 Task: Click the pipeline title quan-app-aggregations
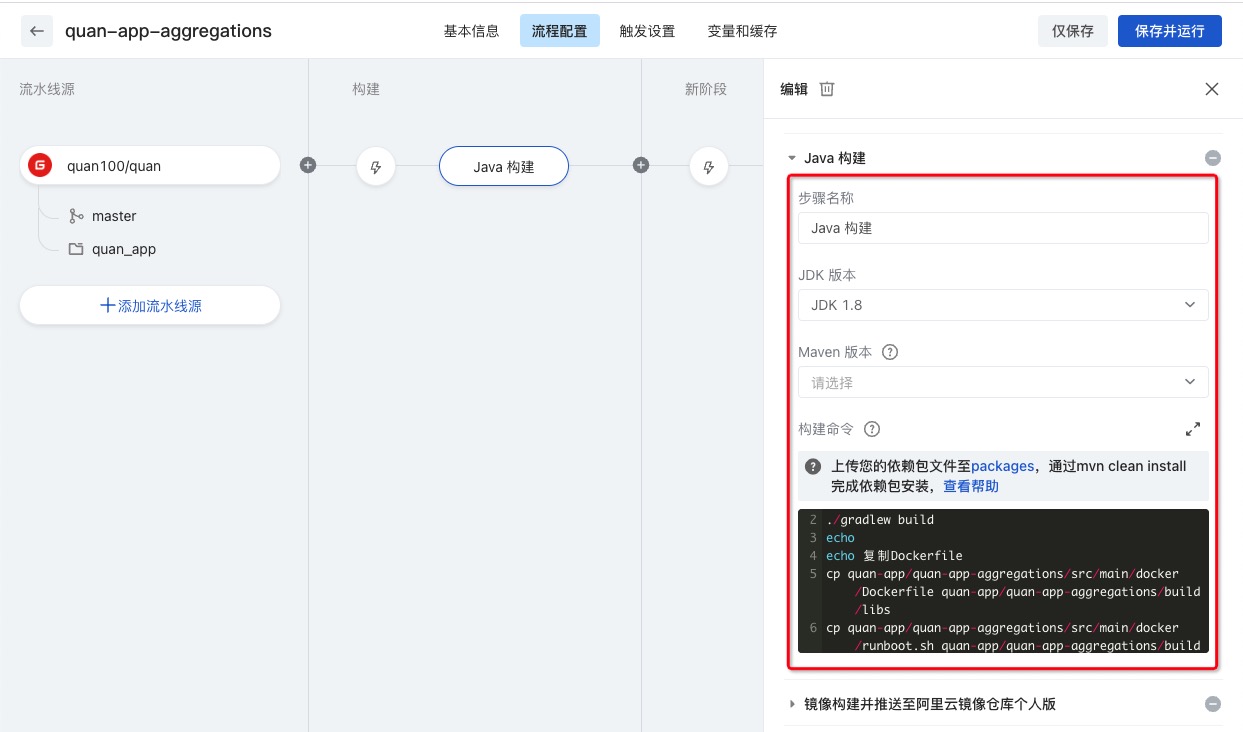click(x=168, y=31)
